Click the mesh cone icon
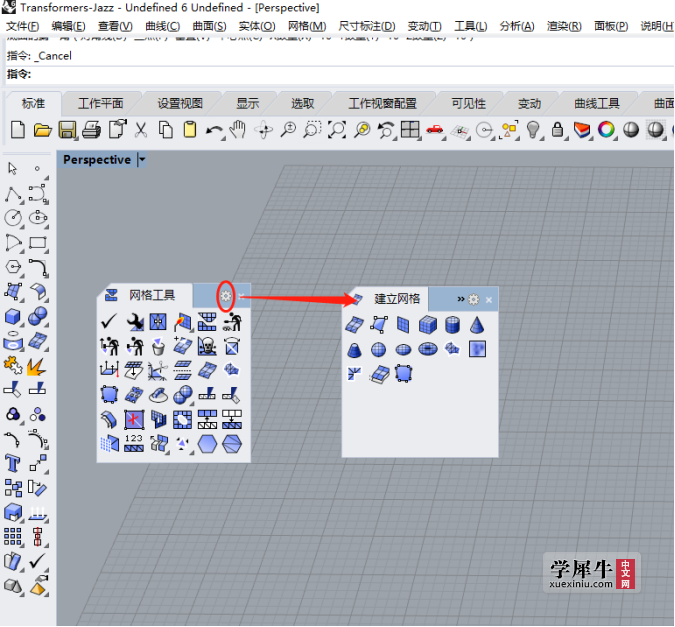The height and width of the screenshot is (627, 675). [477, 325]
